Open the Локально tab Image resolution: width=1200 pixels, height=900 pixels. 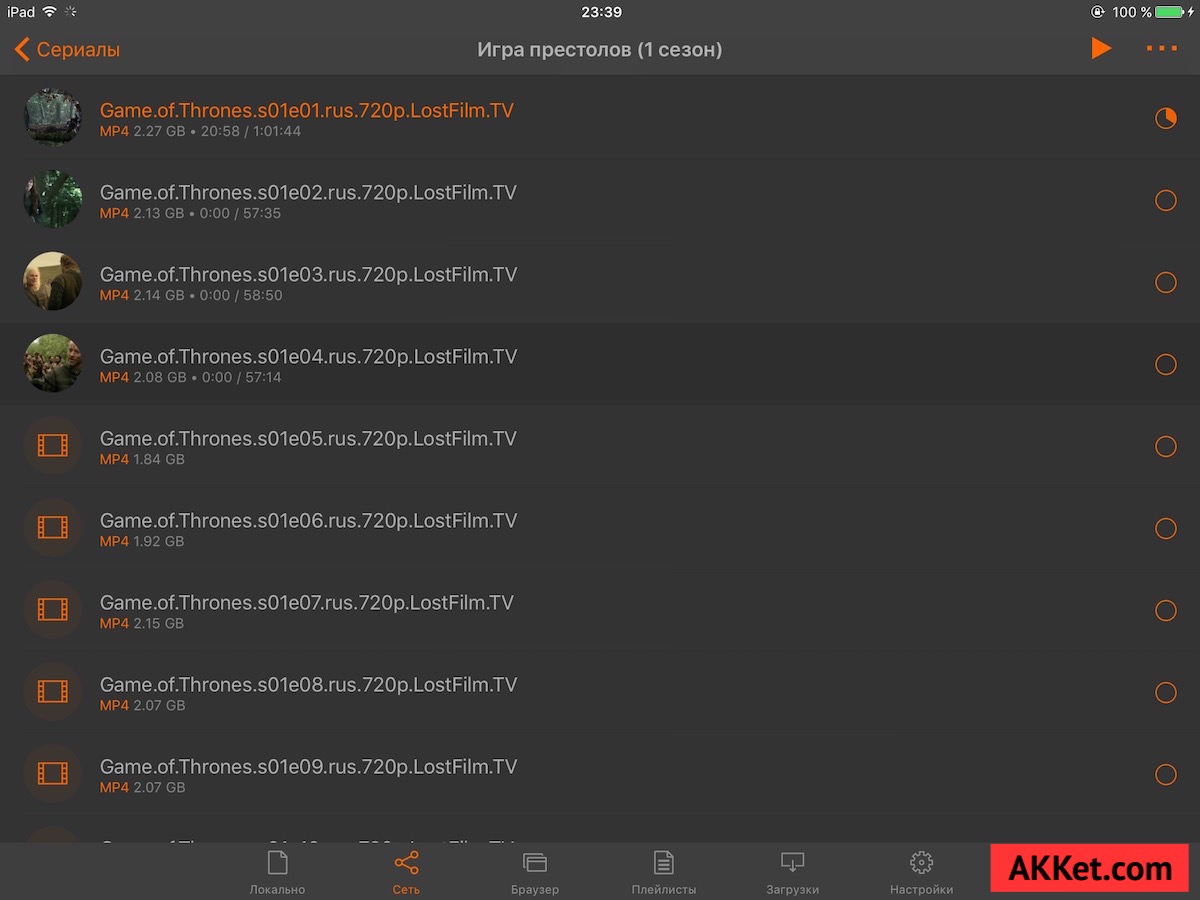click(x=277, y=873)
